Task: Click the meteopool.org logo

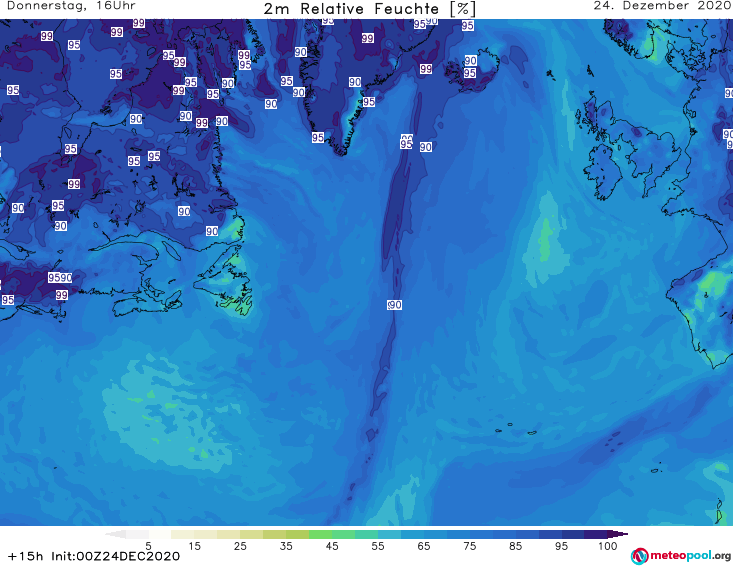Action: point(681,556)
